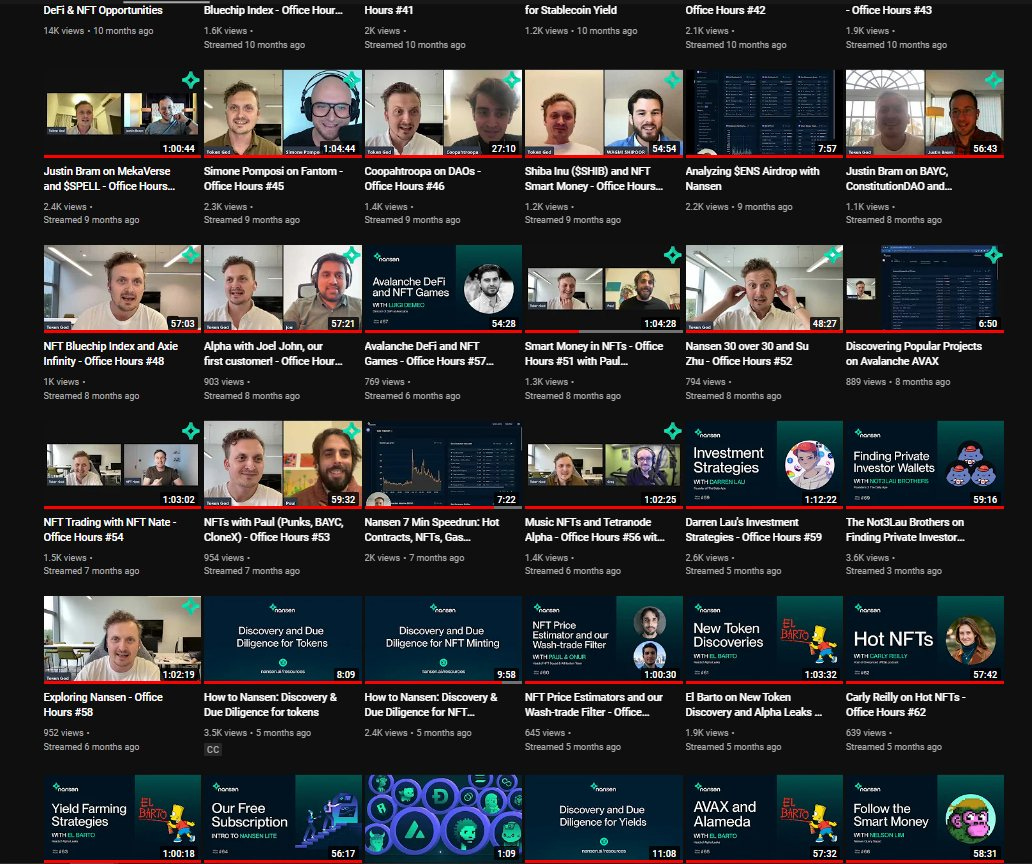Open The Not3Lau Brothers on Finding Private Investor title
The image size is (1032, 864).
[905, 529]
